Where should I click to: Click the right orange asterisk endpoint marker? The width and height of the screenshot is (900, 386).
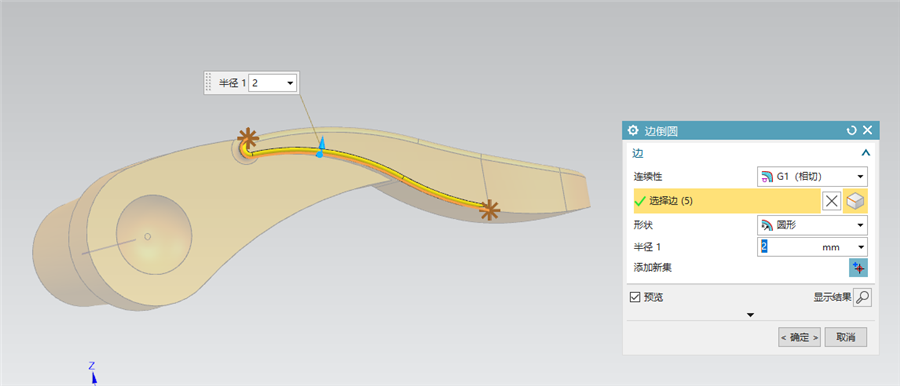point(489,210)
